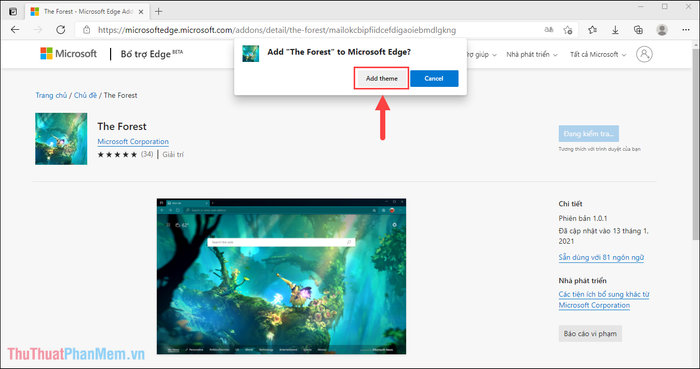The height and width of the screenshot is (369, 700).
Task: Open the tab actions menu icon
Action: tap(13, 12)
